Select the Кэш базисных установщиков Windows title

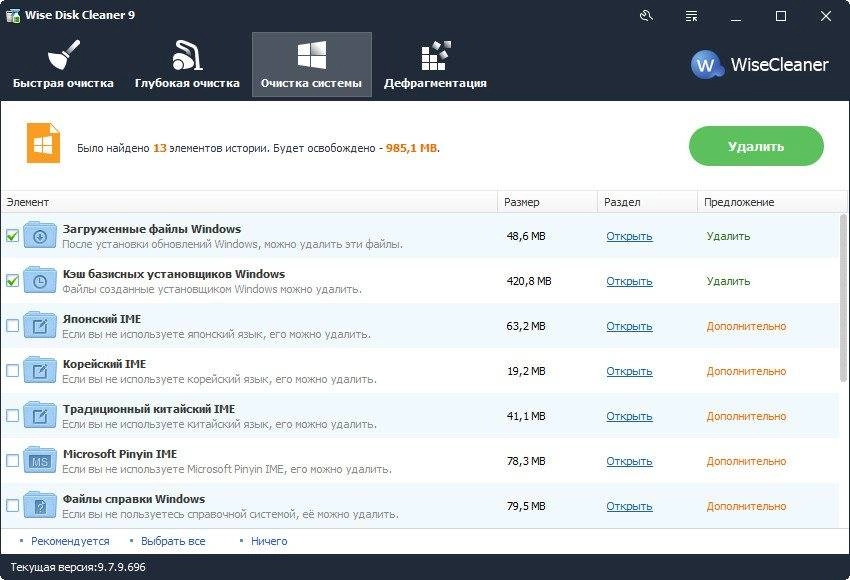tap(174, 274)
